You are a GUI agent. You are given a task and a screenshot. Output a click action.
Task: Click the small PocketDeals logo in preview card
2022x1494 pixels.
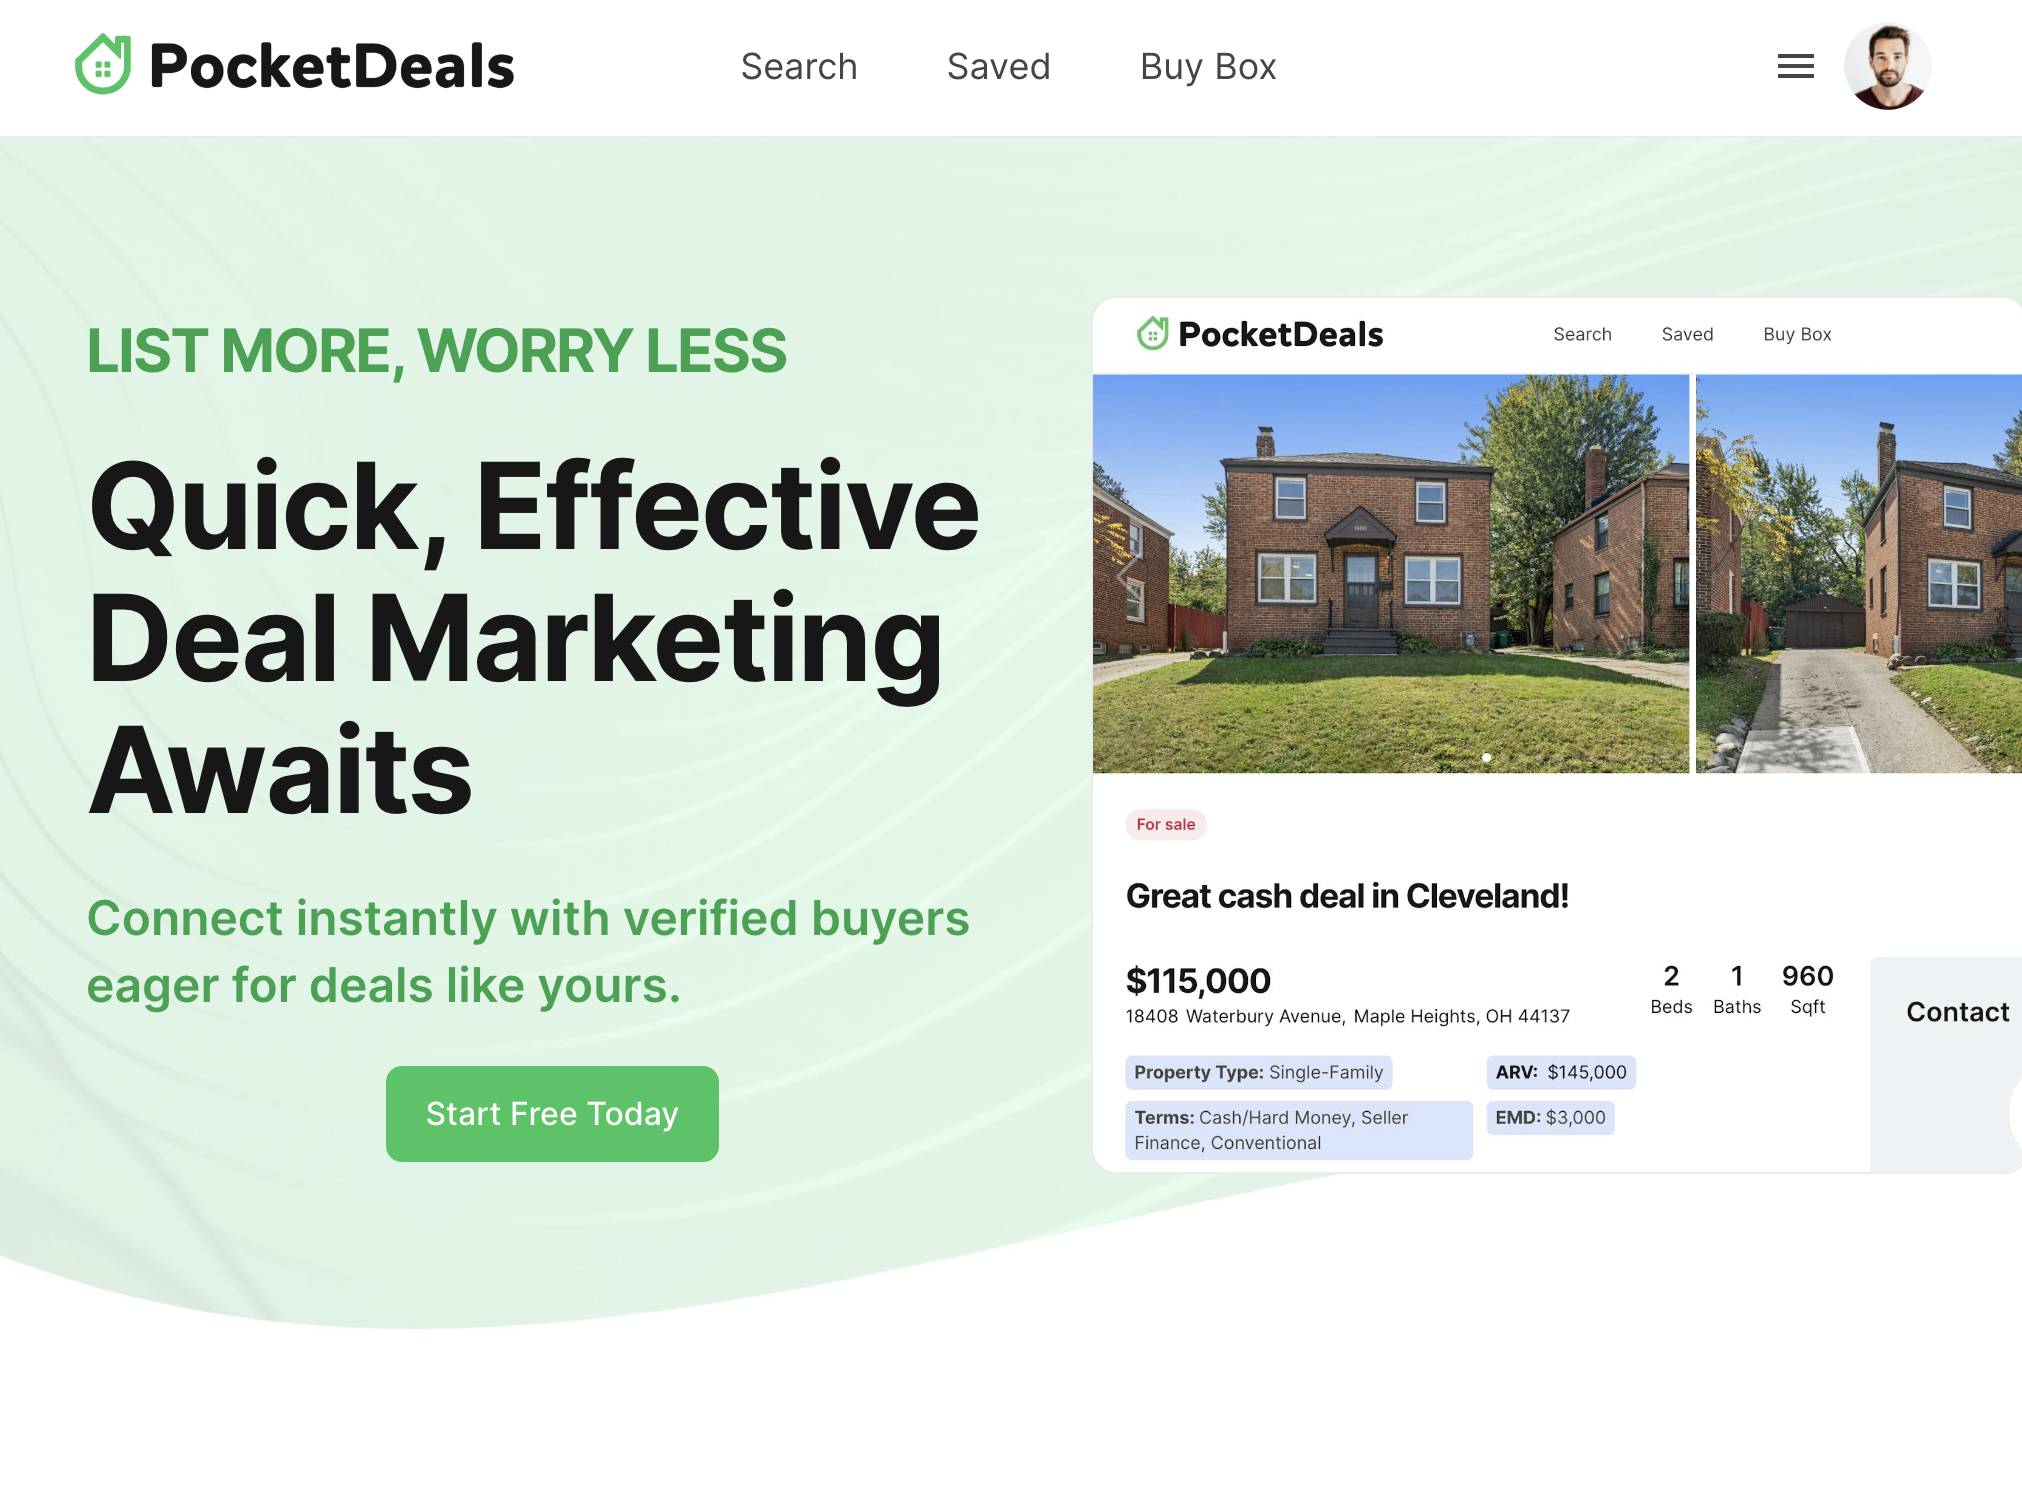click(1152, 333)
